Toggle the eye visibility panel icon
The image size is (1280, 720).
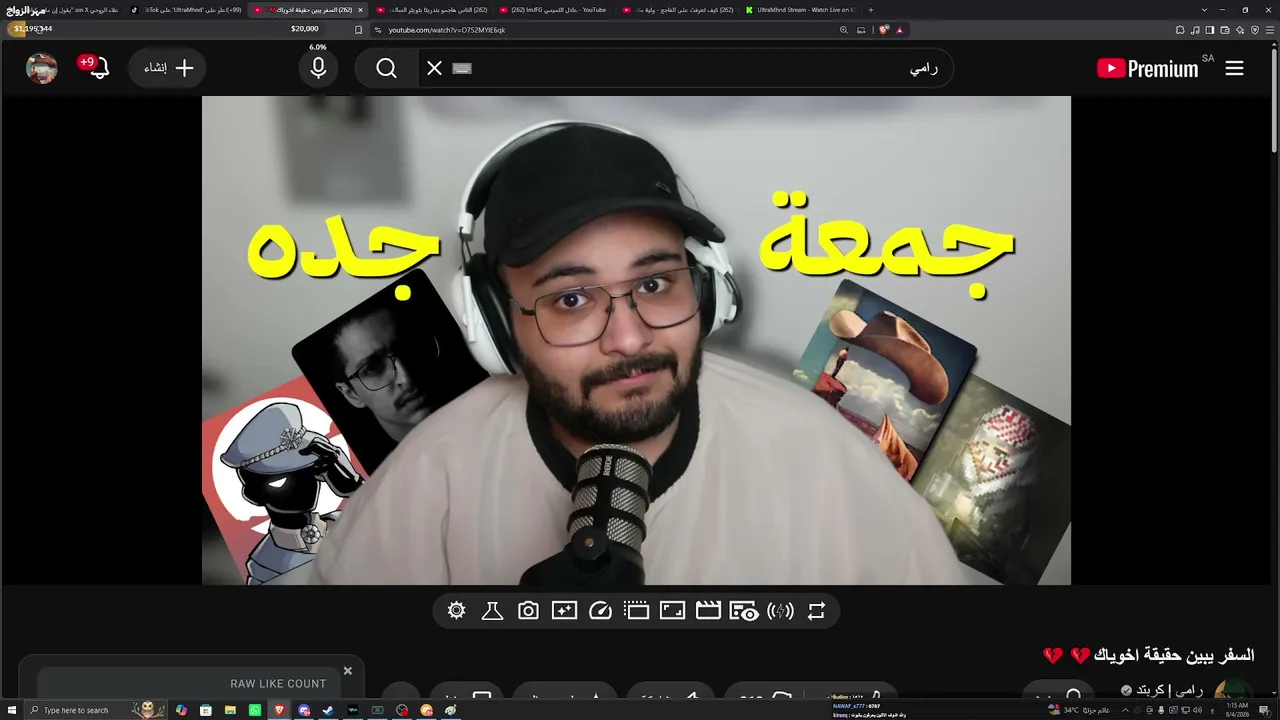pyautogui.click(x=744, y=611)
